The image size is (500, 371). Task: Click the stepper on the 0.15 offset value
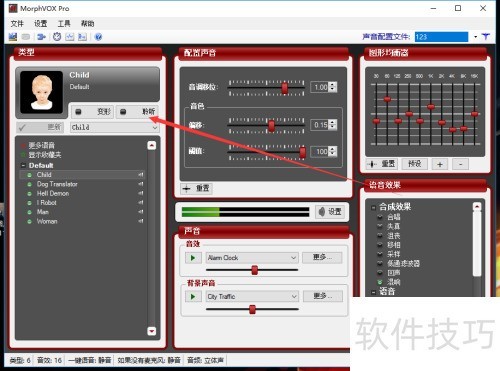333,125
